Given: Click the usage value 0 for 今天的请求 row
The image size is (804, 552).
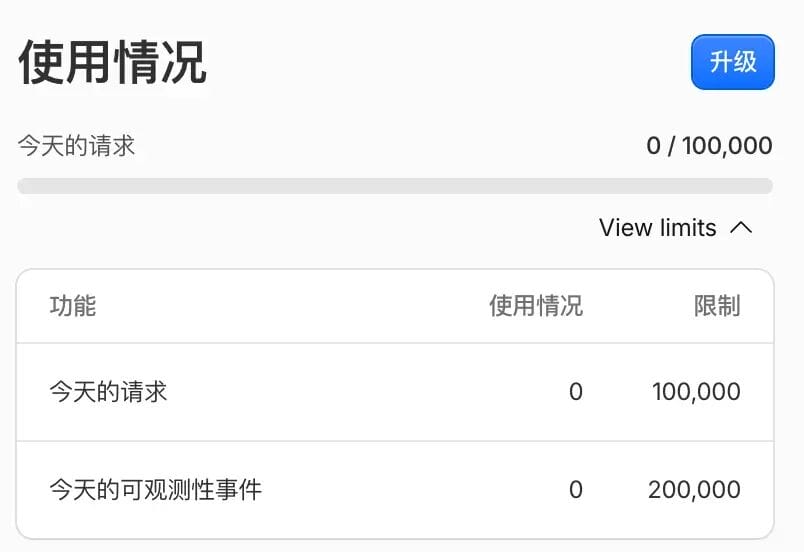Looking at the screenshot, I should [576, 392].
